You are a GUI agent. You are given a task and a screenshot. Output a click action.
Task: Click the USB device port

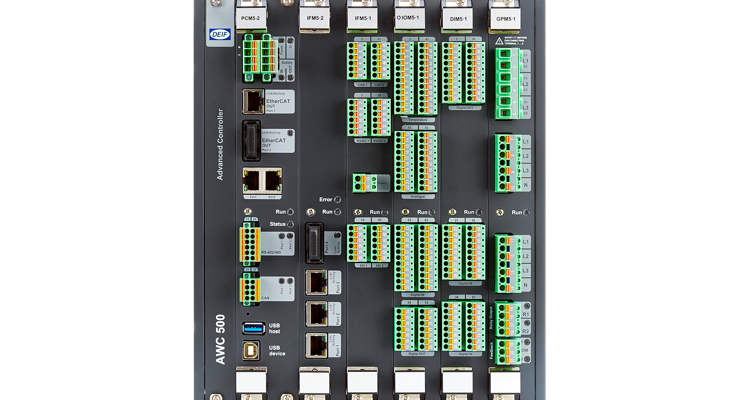pyautogui.click(x=253, y=352)
